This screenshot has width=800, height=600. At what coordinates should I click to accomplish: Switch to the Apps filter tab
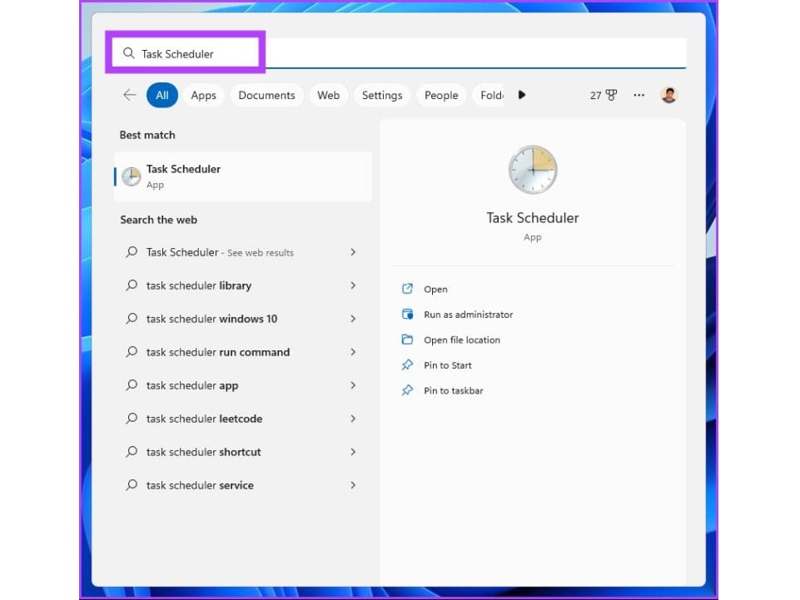[x=204, y=95]
